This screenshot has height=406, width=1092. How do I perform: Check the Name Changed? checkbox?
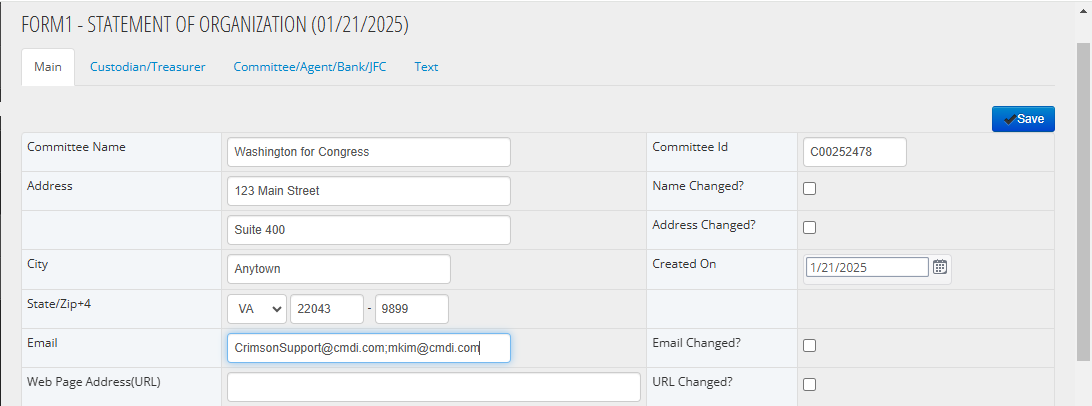(809, 188)
